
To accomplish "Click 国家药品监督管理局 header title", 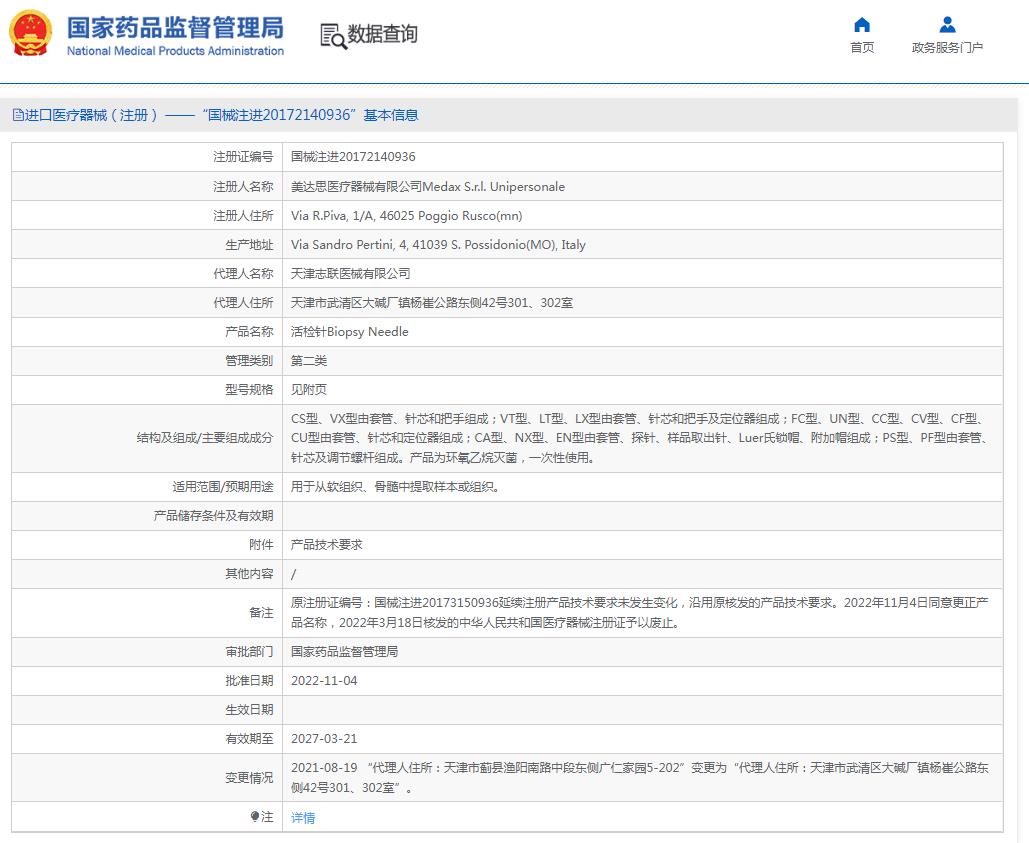I will pos(175,28).
